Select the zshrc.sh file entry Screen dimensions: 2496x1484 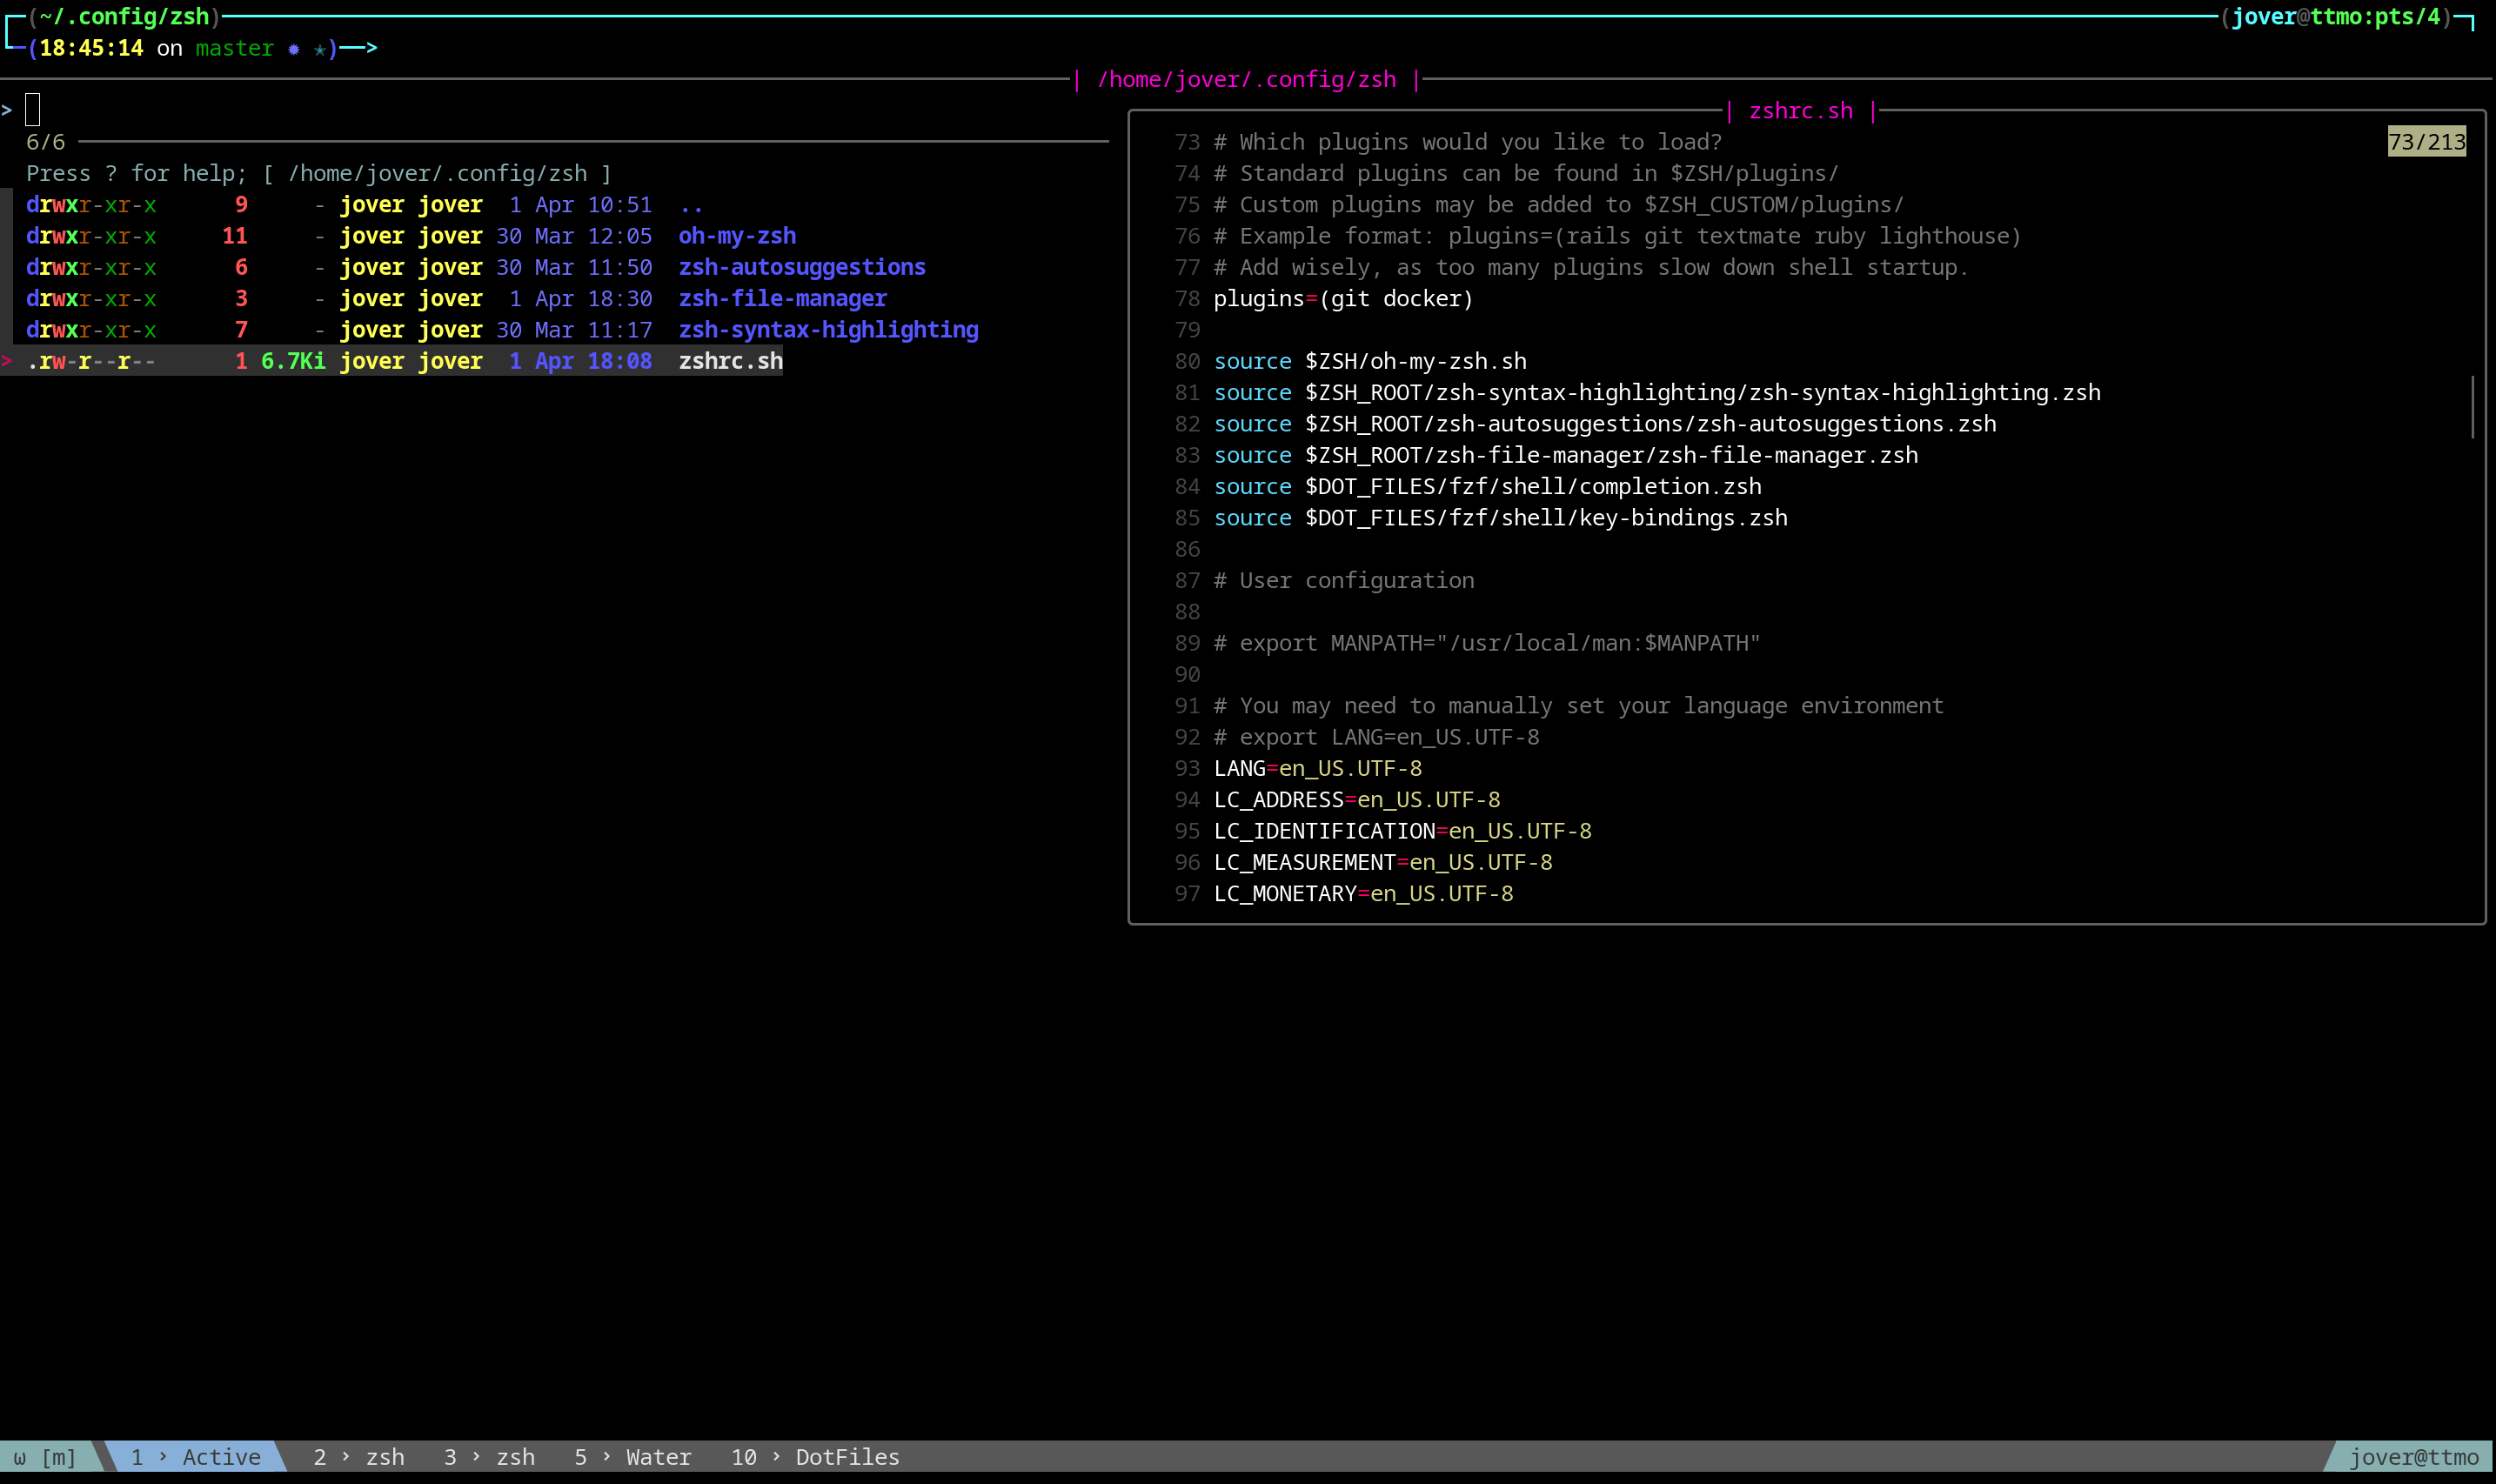tap(730, 361)
